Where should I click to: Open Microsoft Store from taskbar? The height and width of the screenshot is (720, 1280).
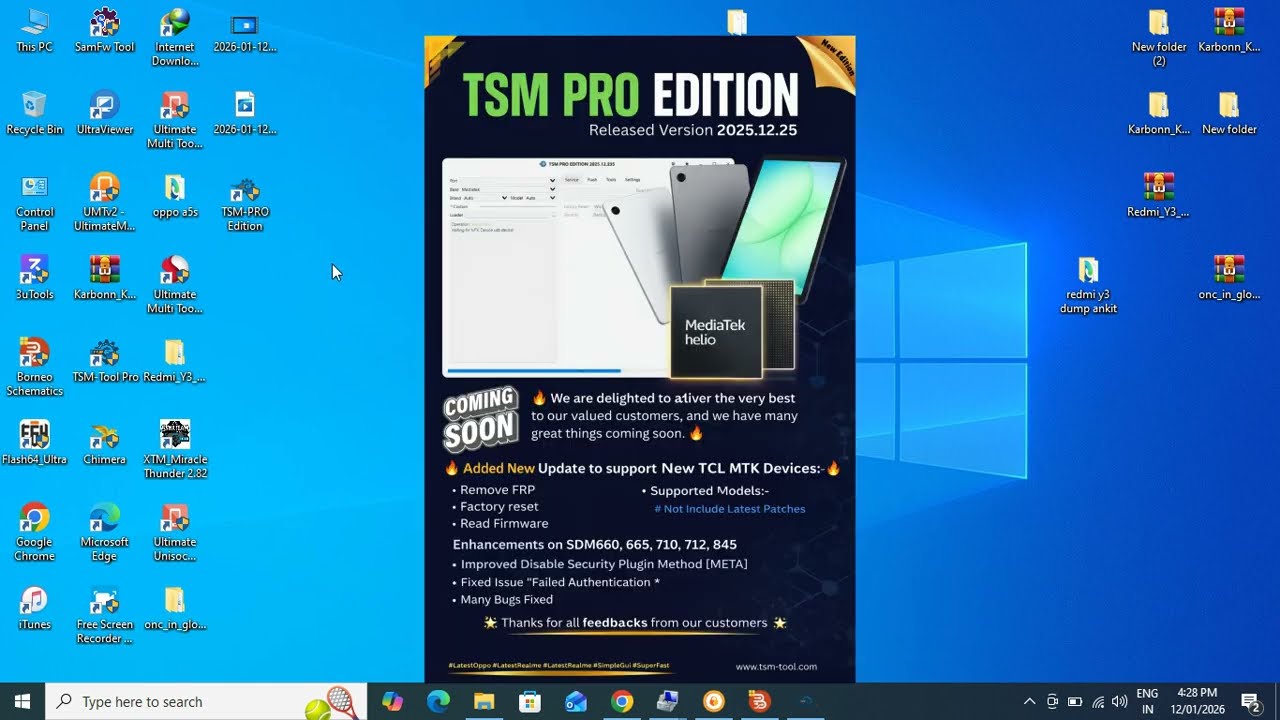(x=530, y=701)
